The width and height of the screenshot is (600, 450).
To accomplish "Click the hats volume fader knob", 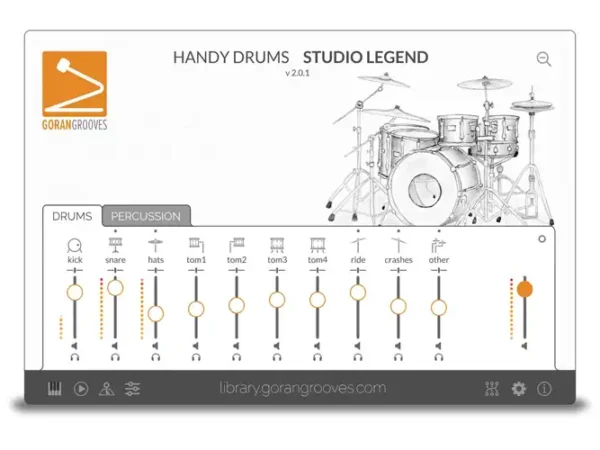I will [x=156, y=314].
